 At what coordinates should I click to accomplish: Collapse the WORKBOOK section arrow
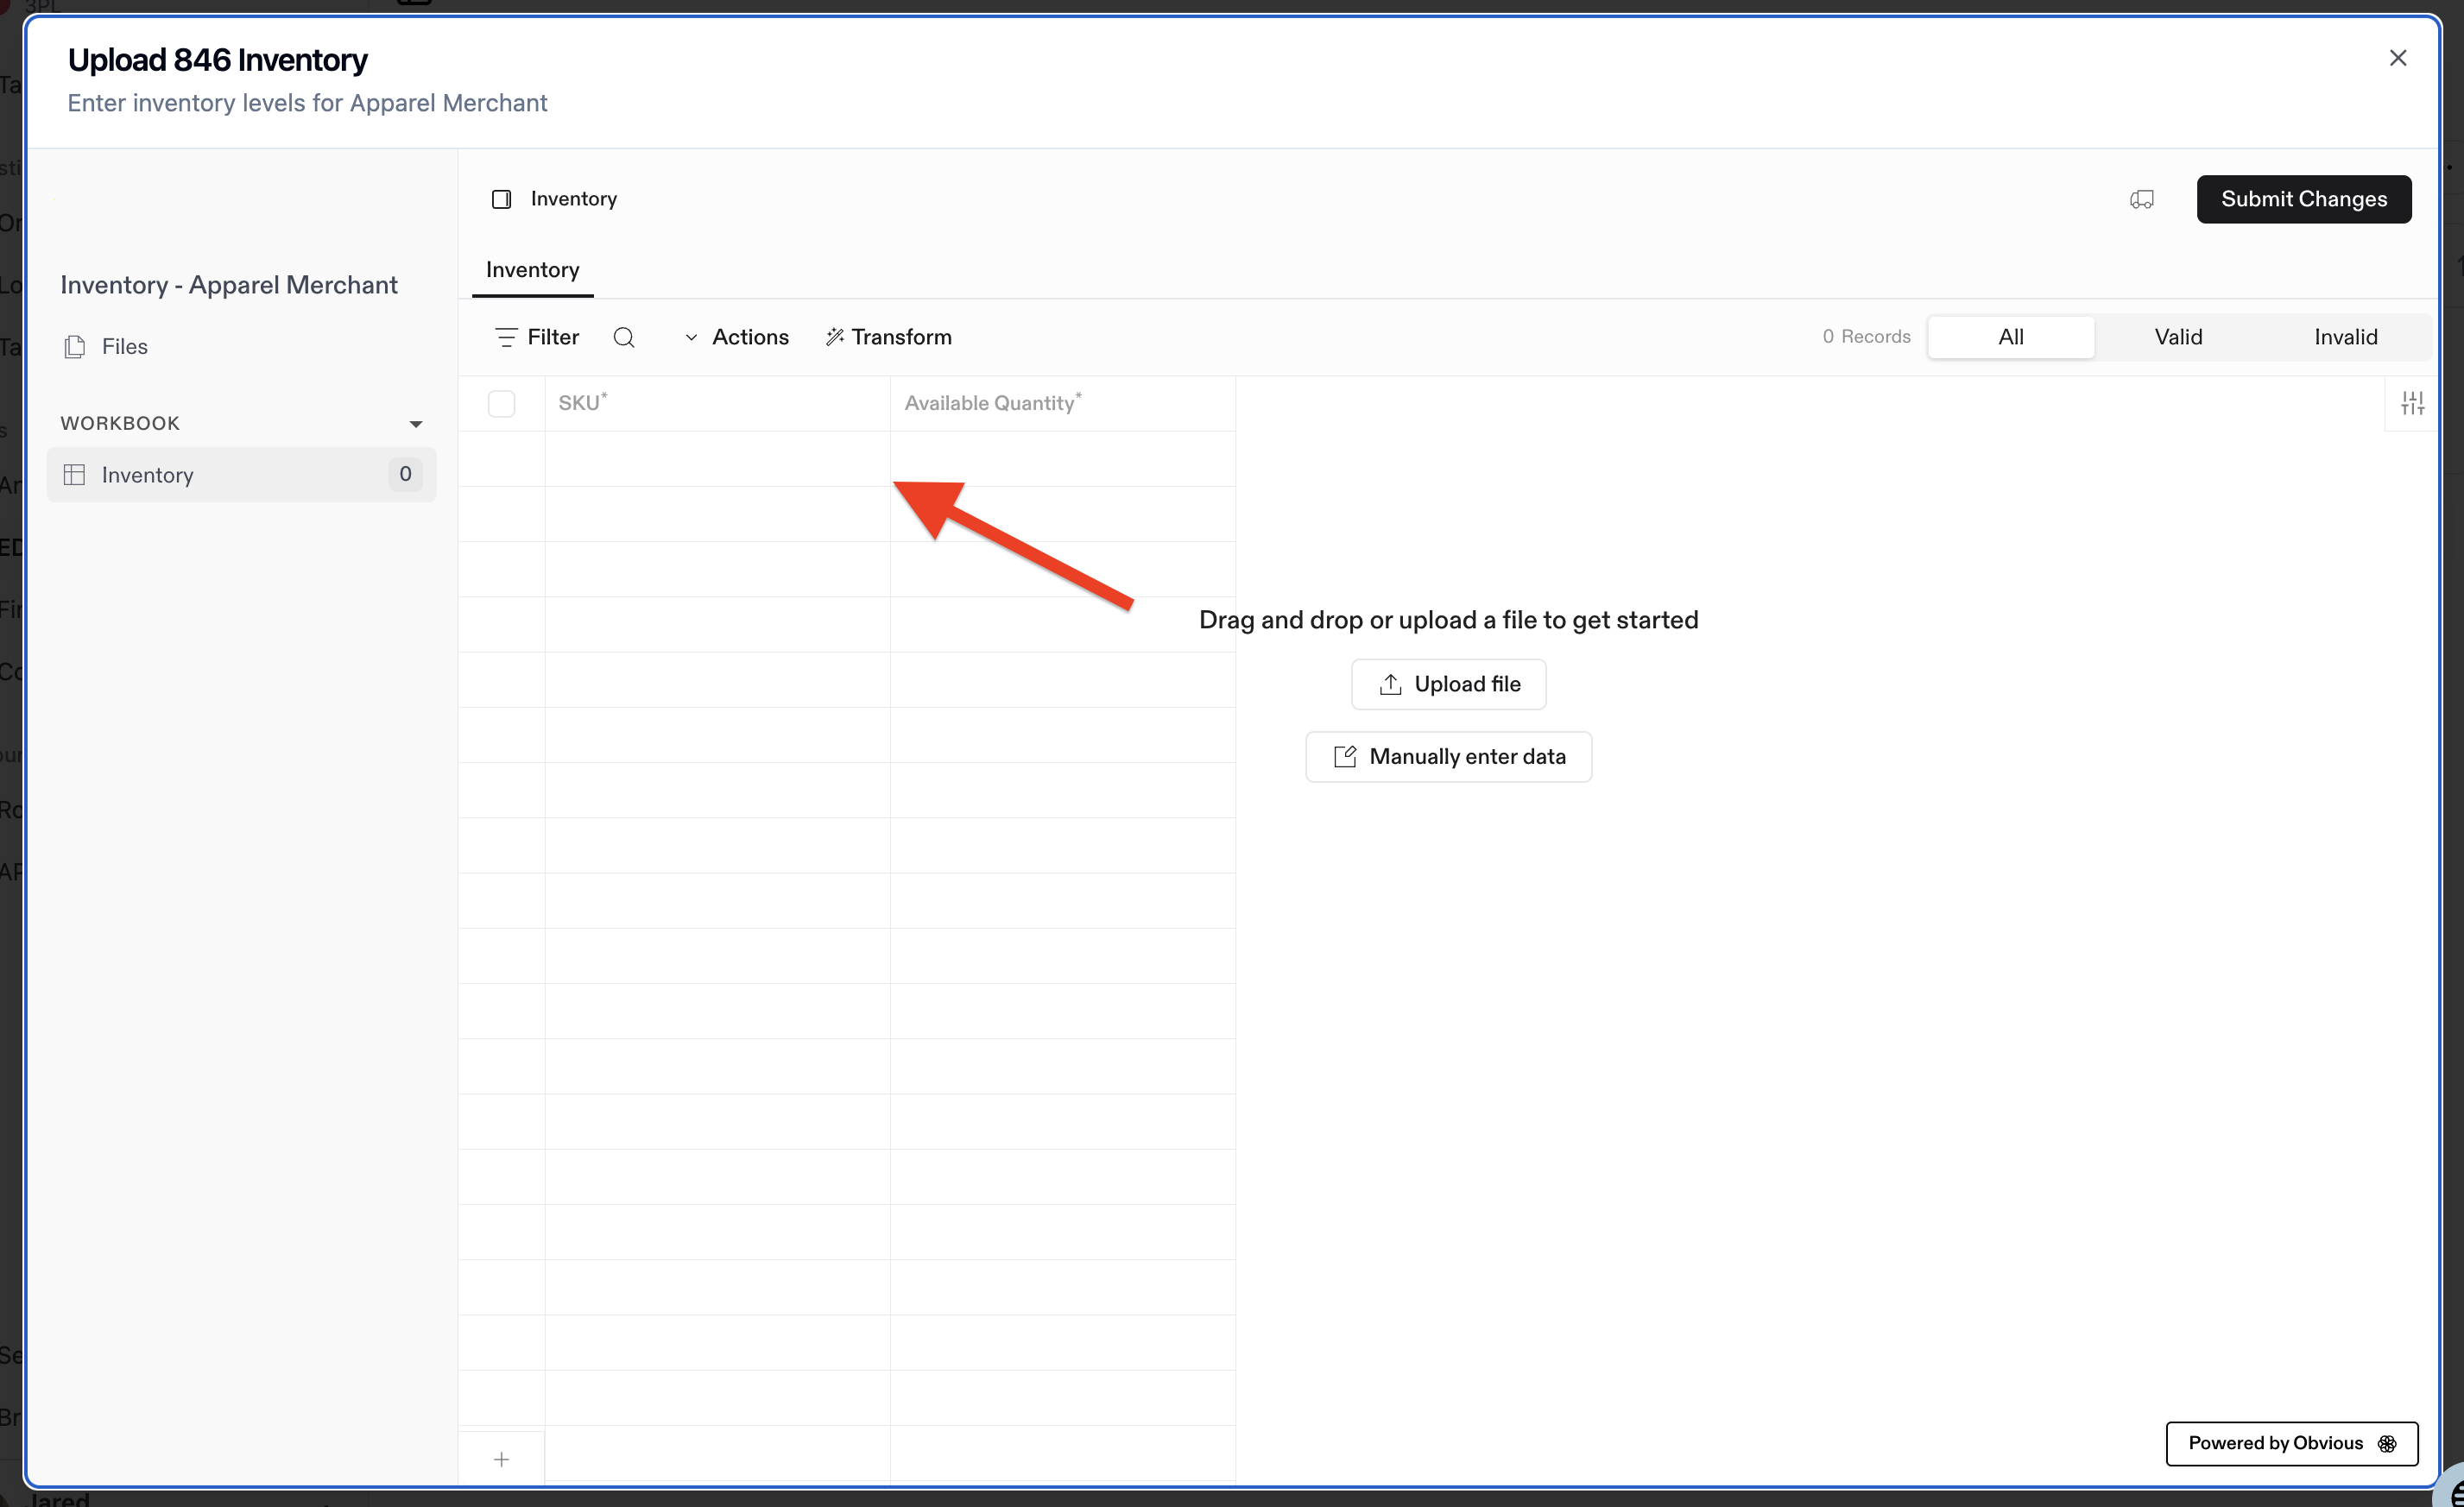[x=416, y=424]
